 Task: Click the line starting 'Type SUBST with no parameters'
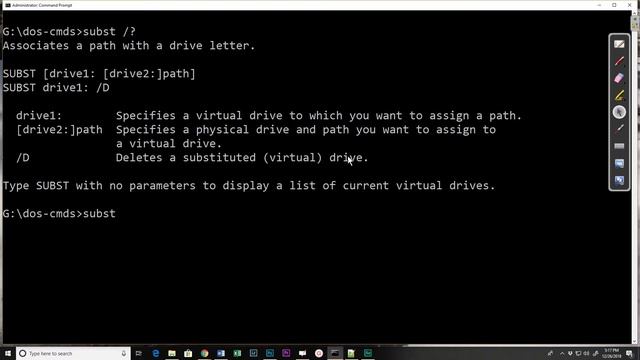(x=249, y=186)
